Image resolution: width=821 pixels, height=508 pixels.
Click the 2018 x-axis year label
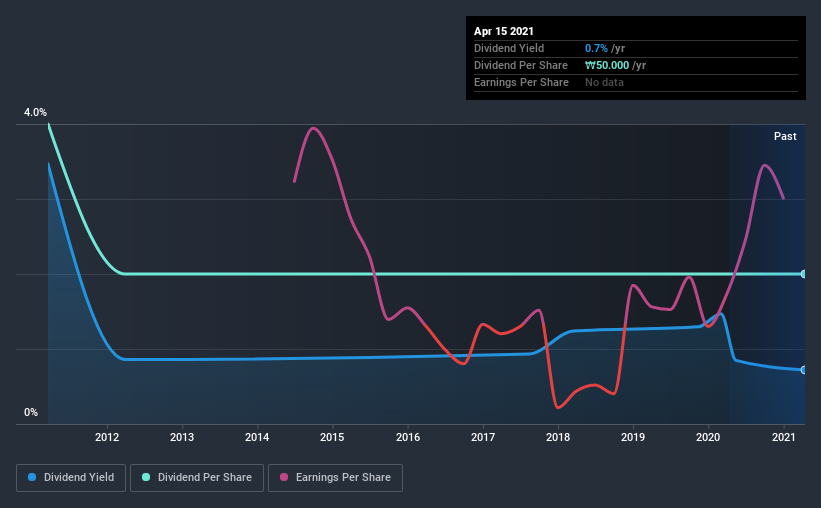click(x=558, y=437)
